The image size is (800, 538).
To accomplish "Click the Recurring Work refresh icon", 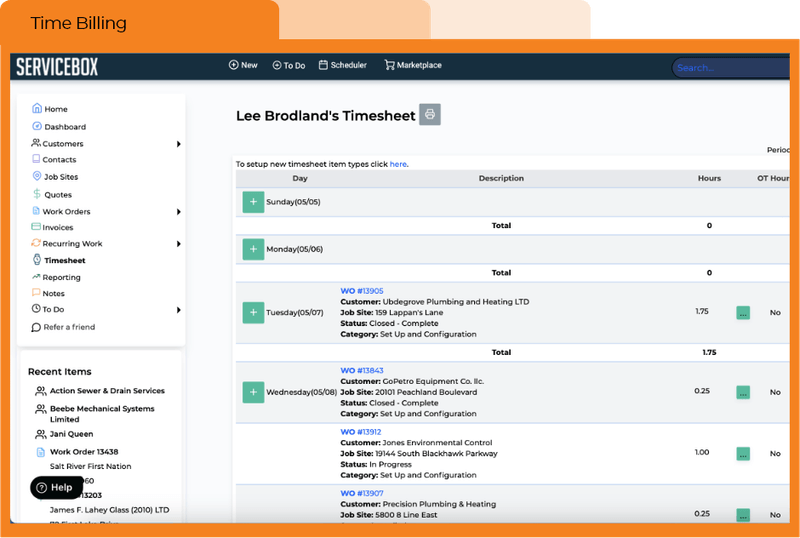I will coord(36,243).
